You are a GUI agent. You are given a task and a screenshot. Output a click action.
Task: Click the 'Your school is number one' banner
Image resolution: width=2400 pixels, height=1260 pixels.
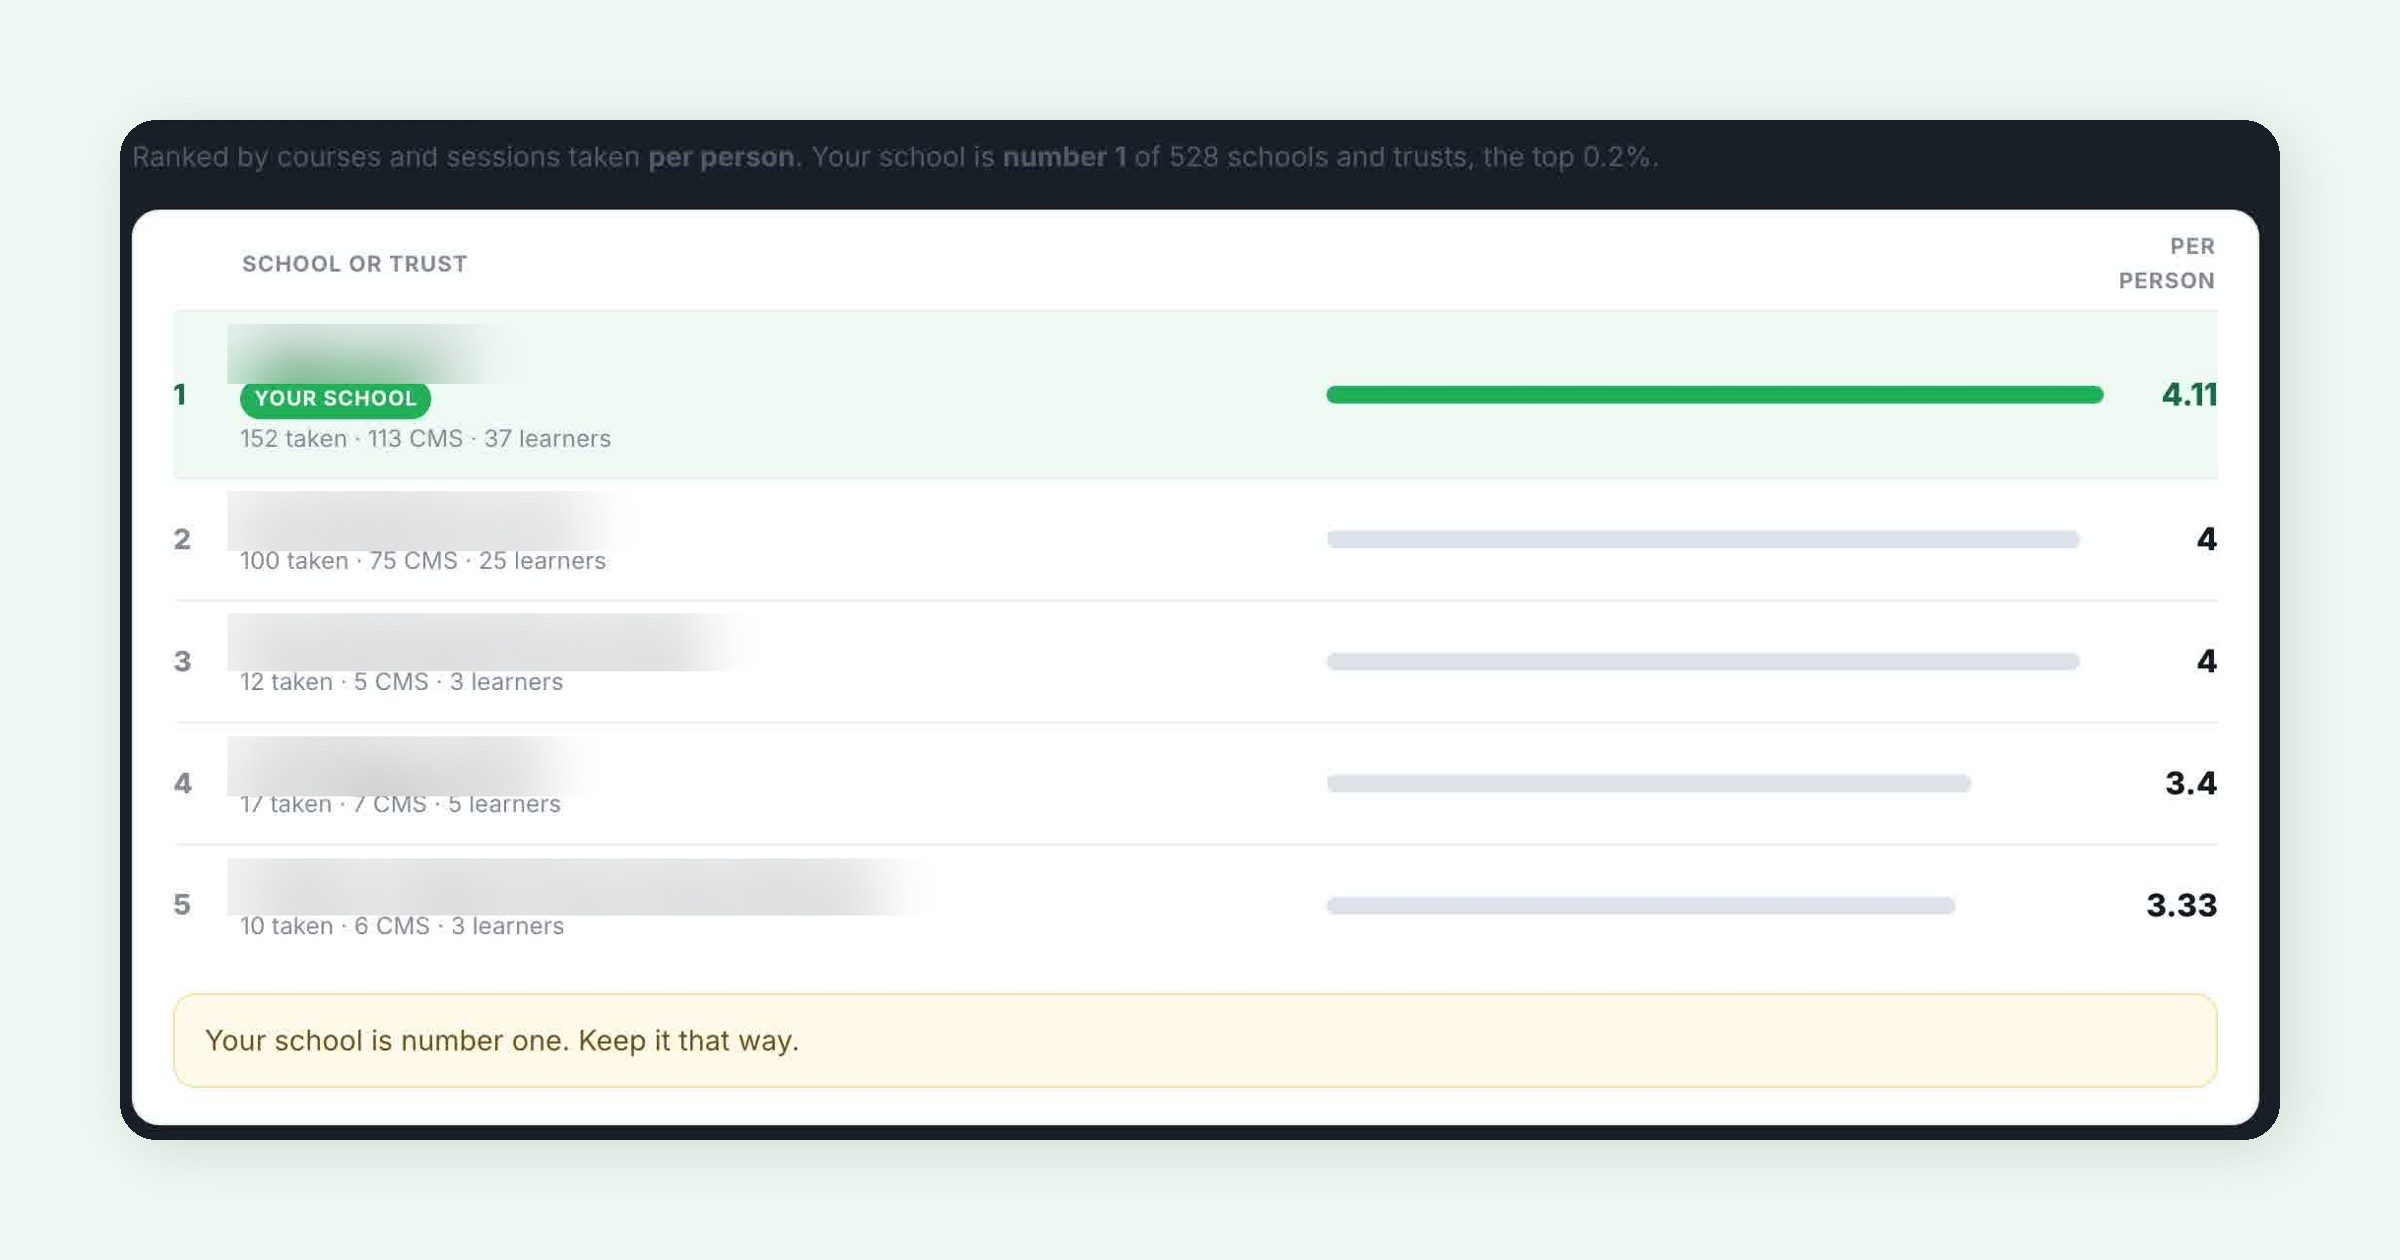click(x=1195, y=1040)
